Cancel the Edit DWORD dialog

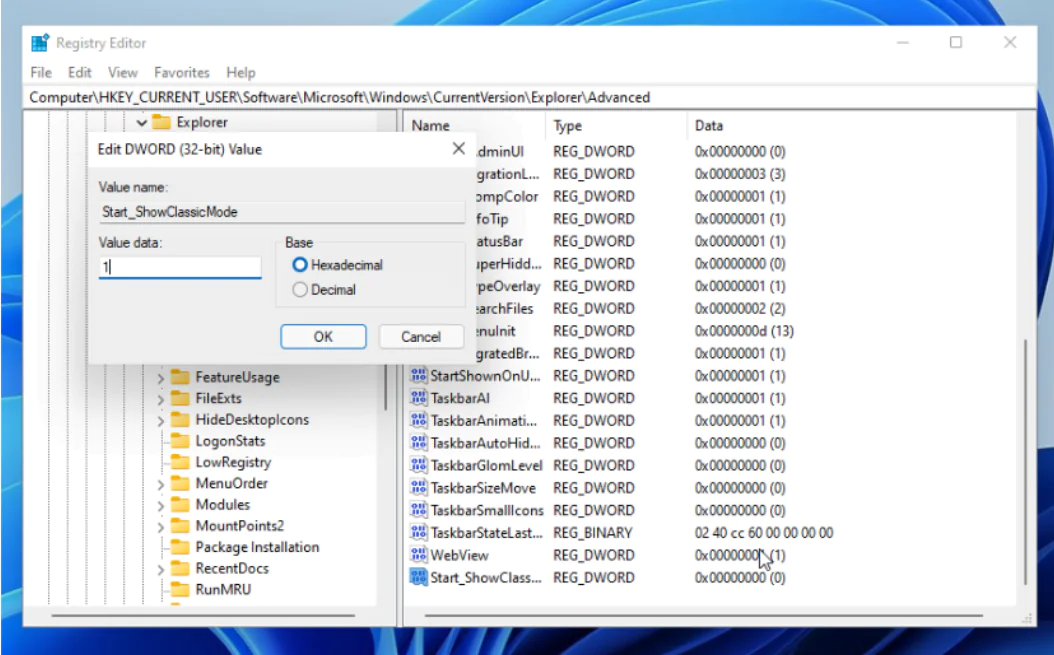(421, 337)
